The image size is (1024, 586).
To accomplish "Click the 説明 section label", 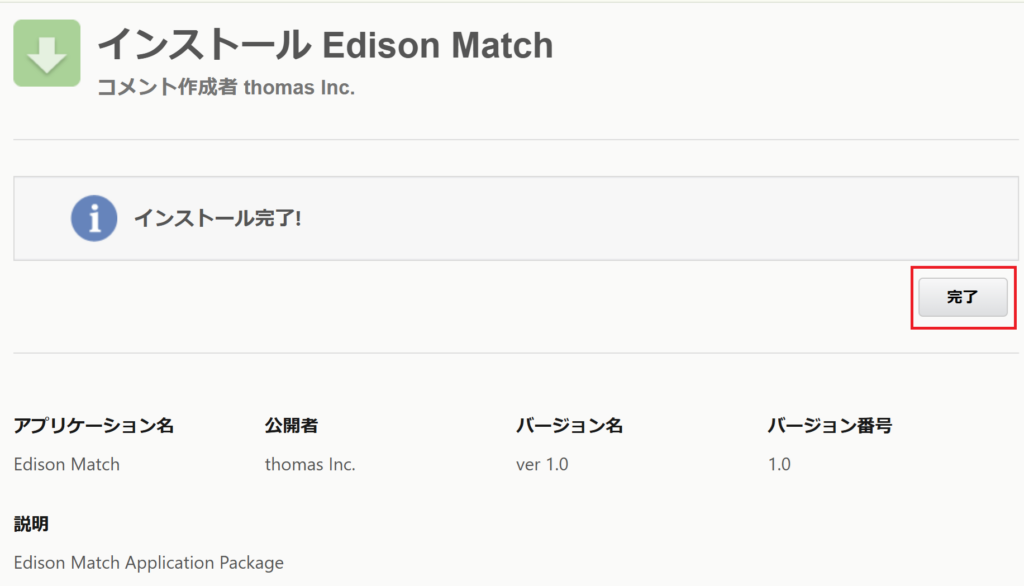I will coord(31,524).
